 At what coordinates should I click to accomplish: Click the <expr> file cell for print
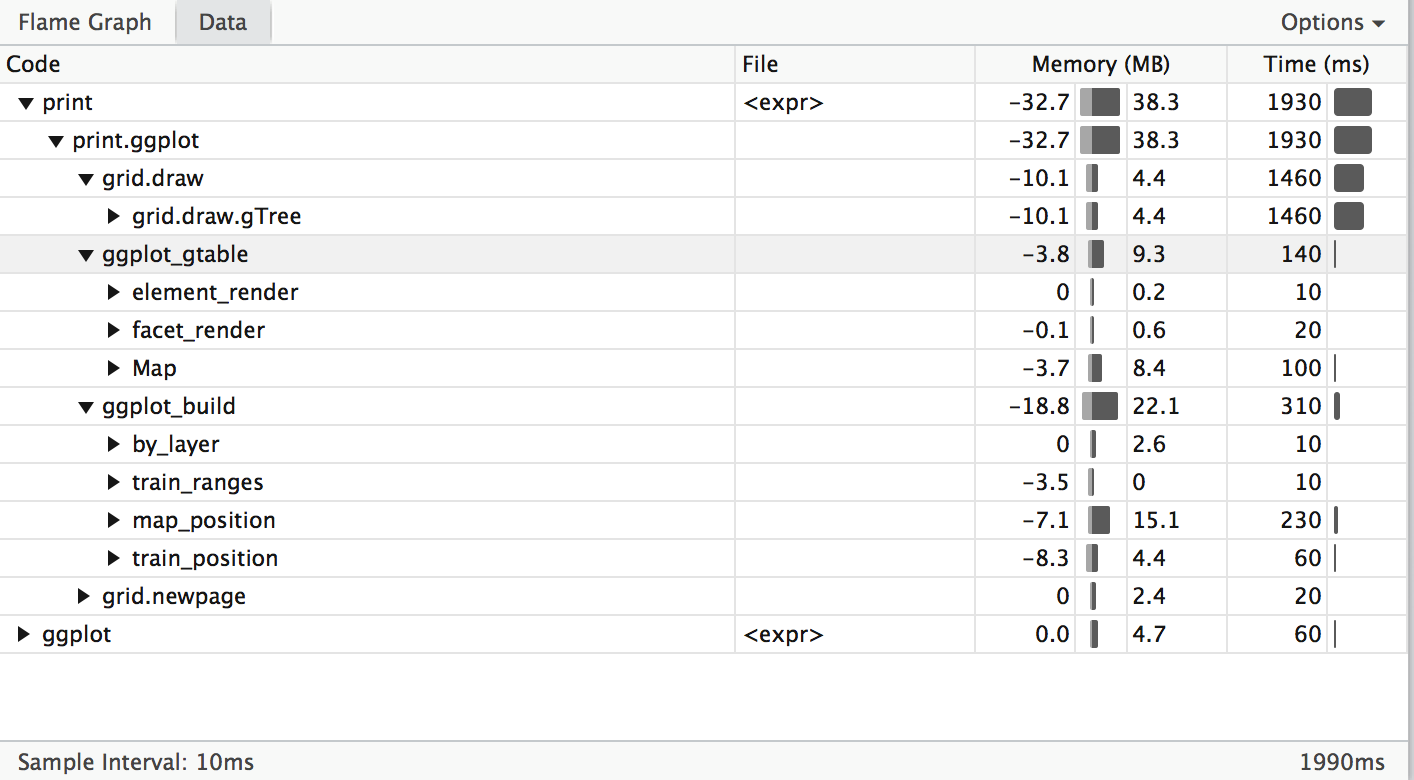click(x=783, y=102)
